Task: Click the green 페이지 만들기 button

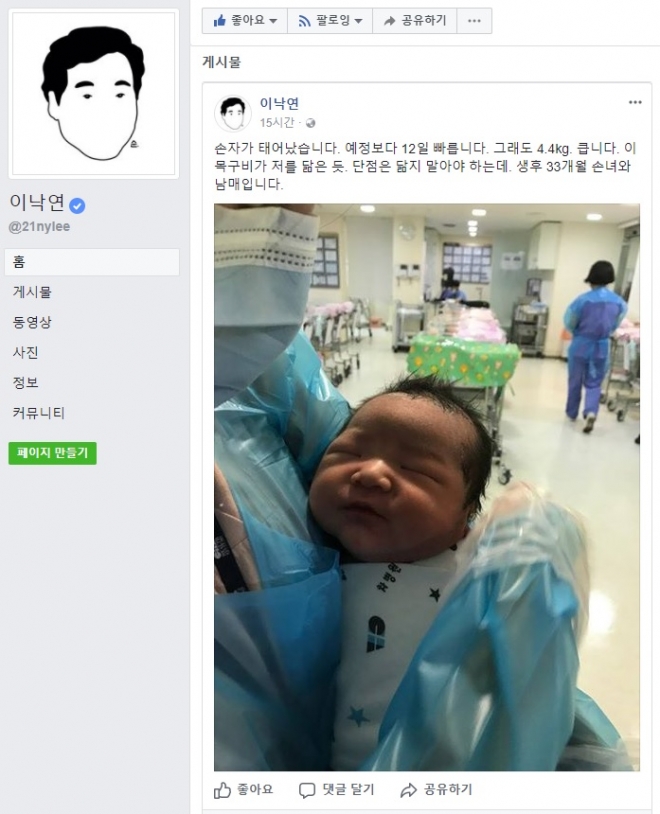Action: tap(52, 453)
